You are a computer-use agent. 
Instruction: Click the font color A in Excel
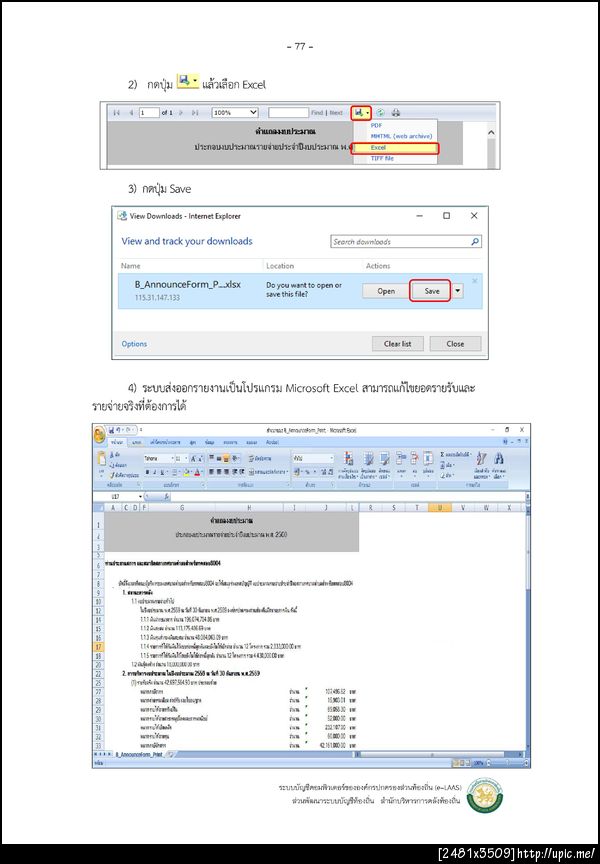tap(198, 472)
